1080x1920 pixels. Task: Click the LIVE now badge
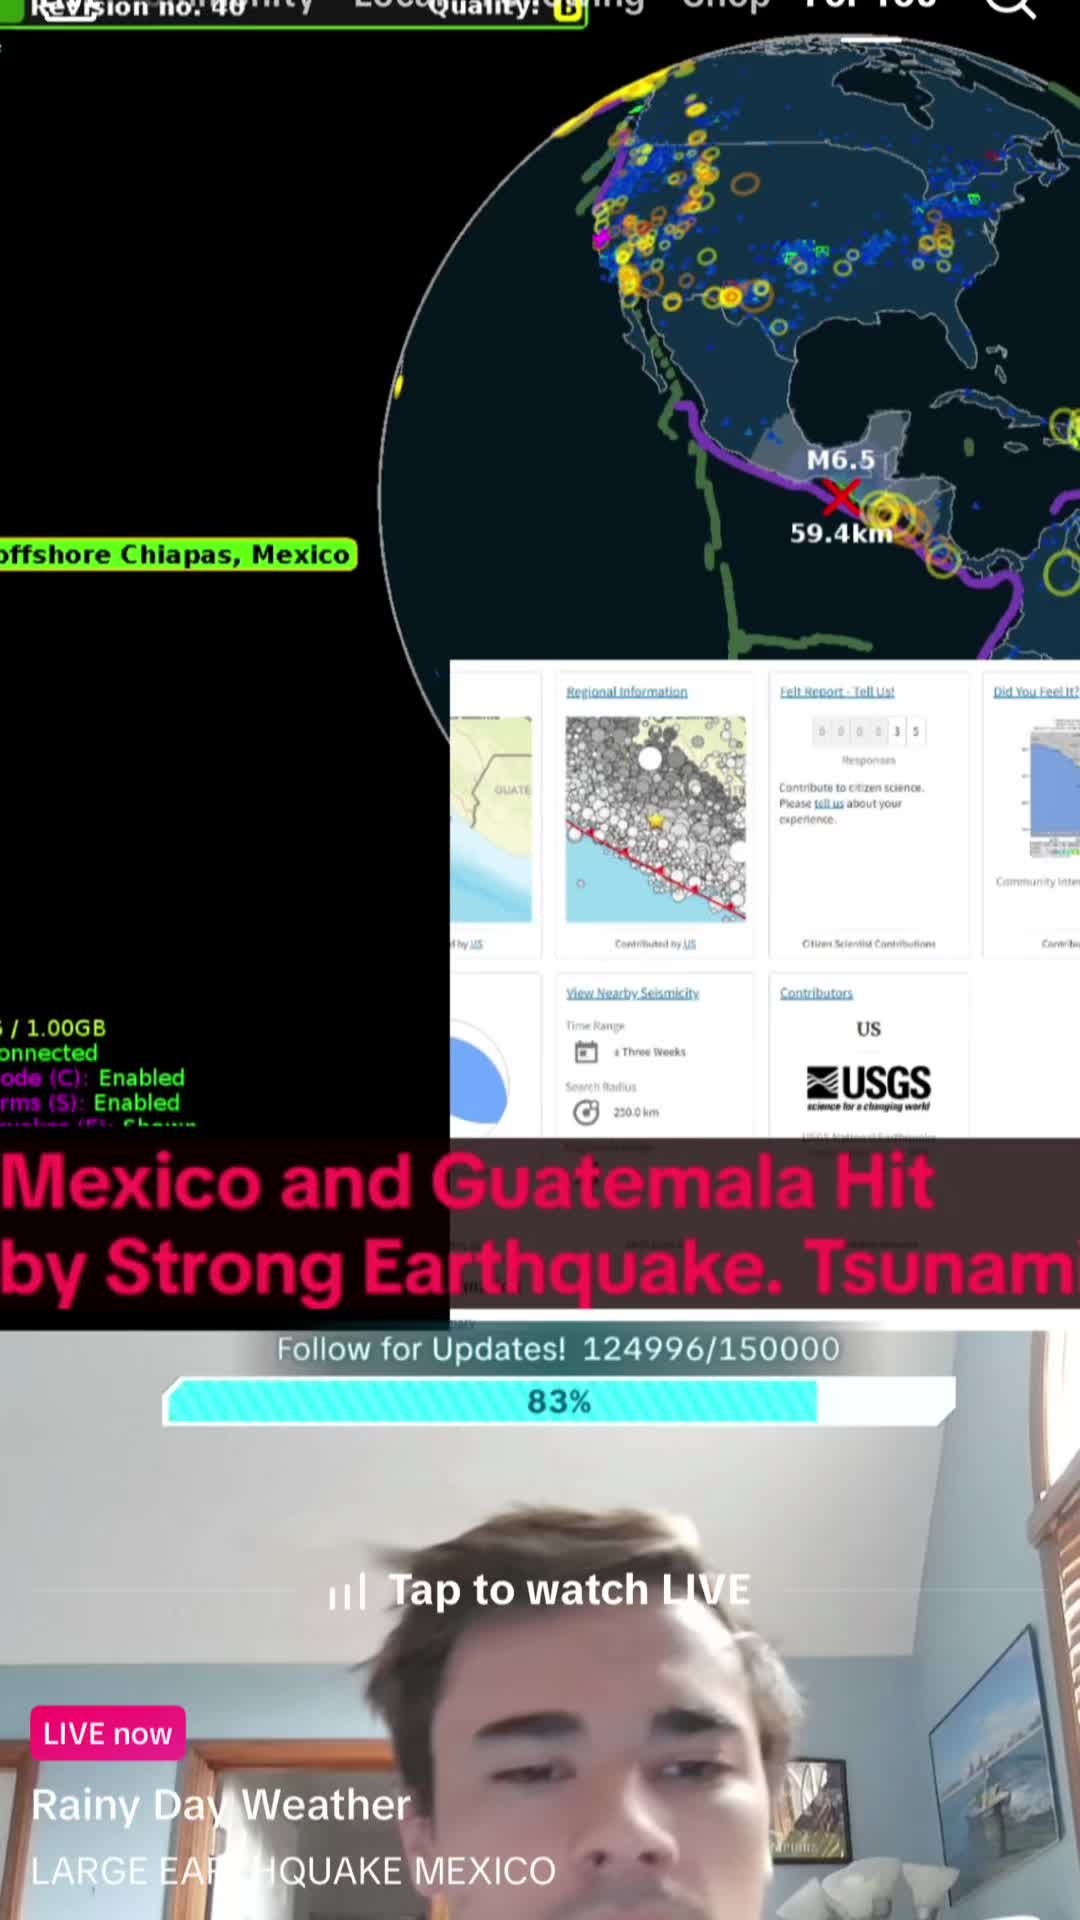(108, 1733)
